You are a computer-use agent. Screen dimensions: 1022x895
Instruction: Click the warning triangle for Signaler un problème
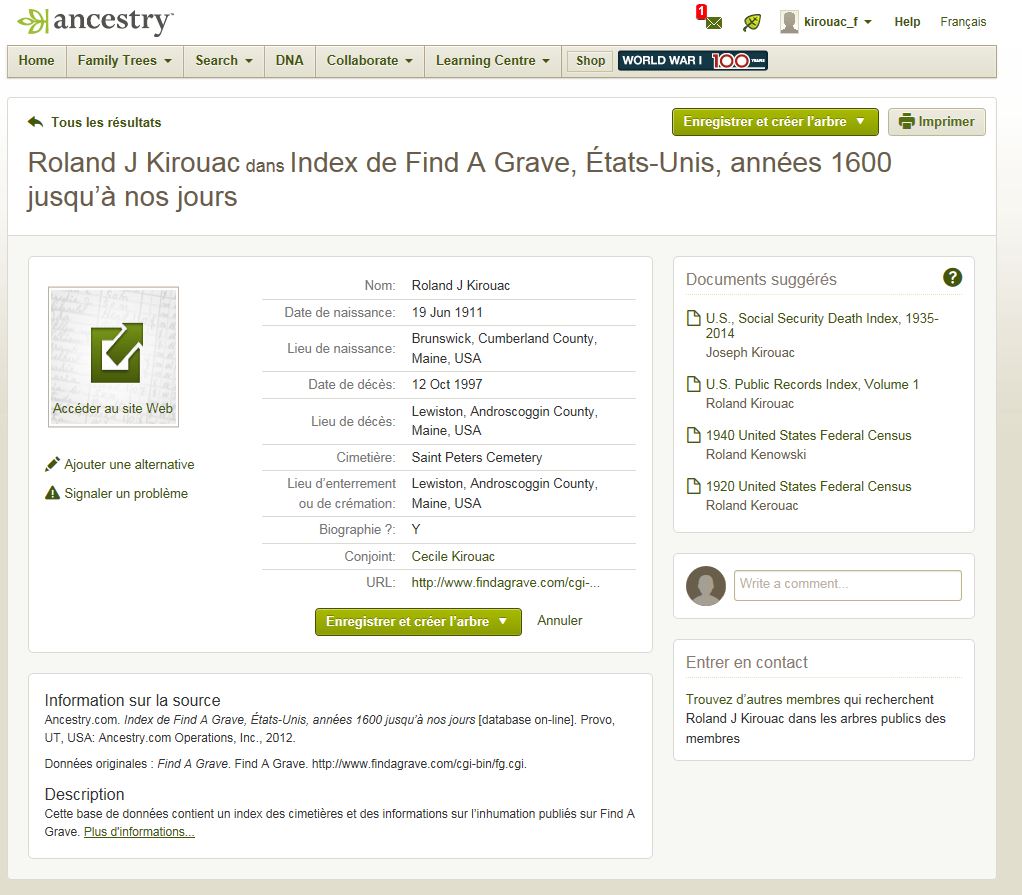[x=52, y=493]
